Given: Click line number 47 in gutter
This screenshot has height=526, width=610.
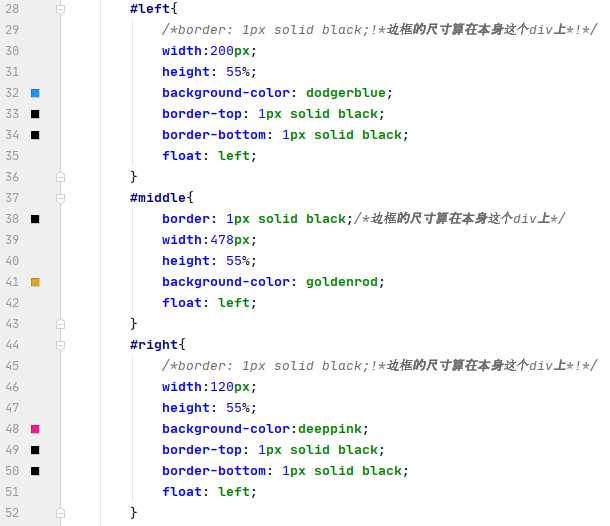Looking at the screenshot, I should [12, 408].
